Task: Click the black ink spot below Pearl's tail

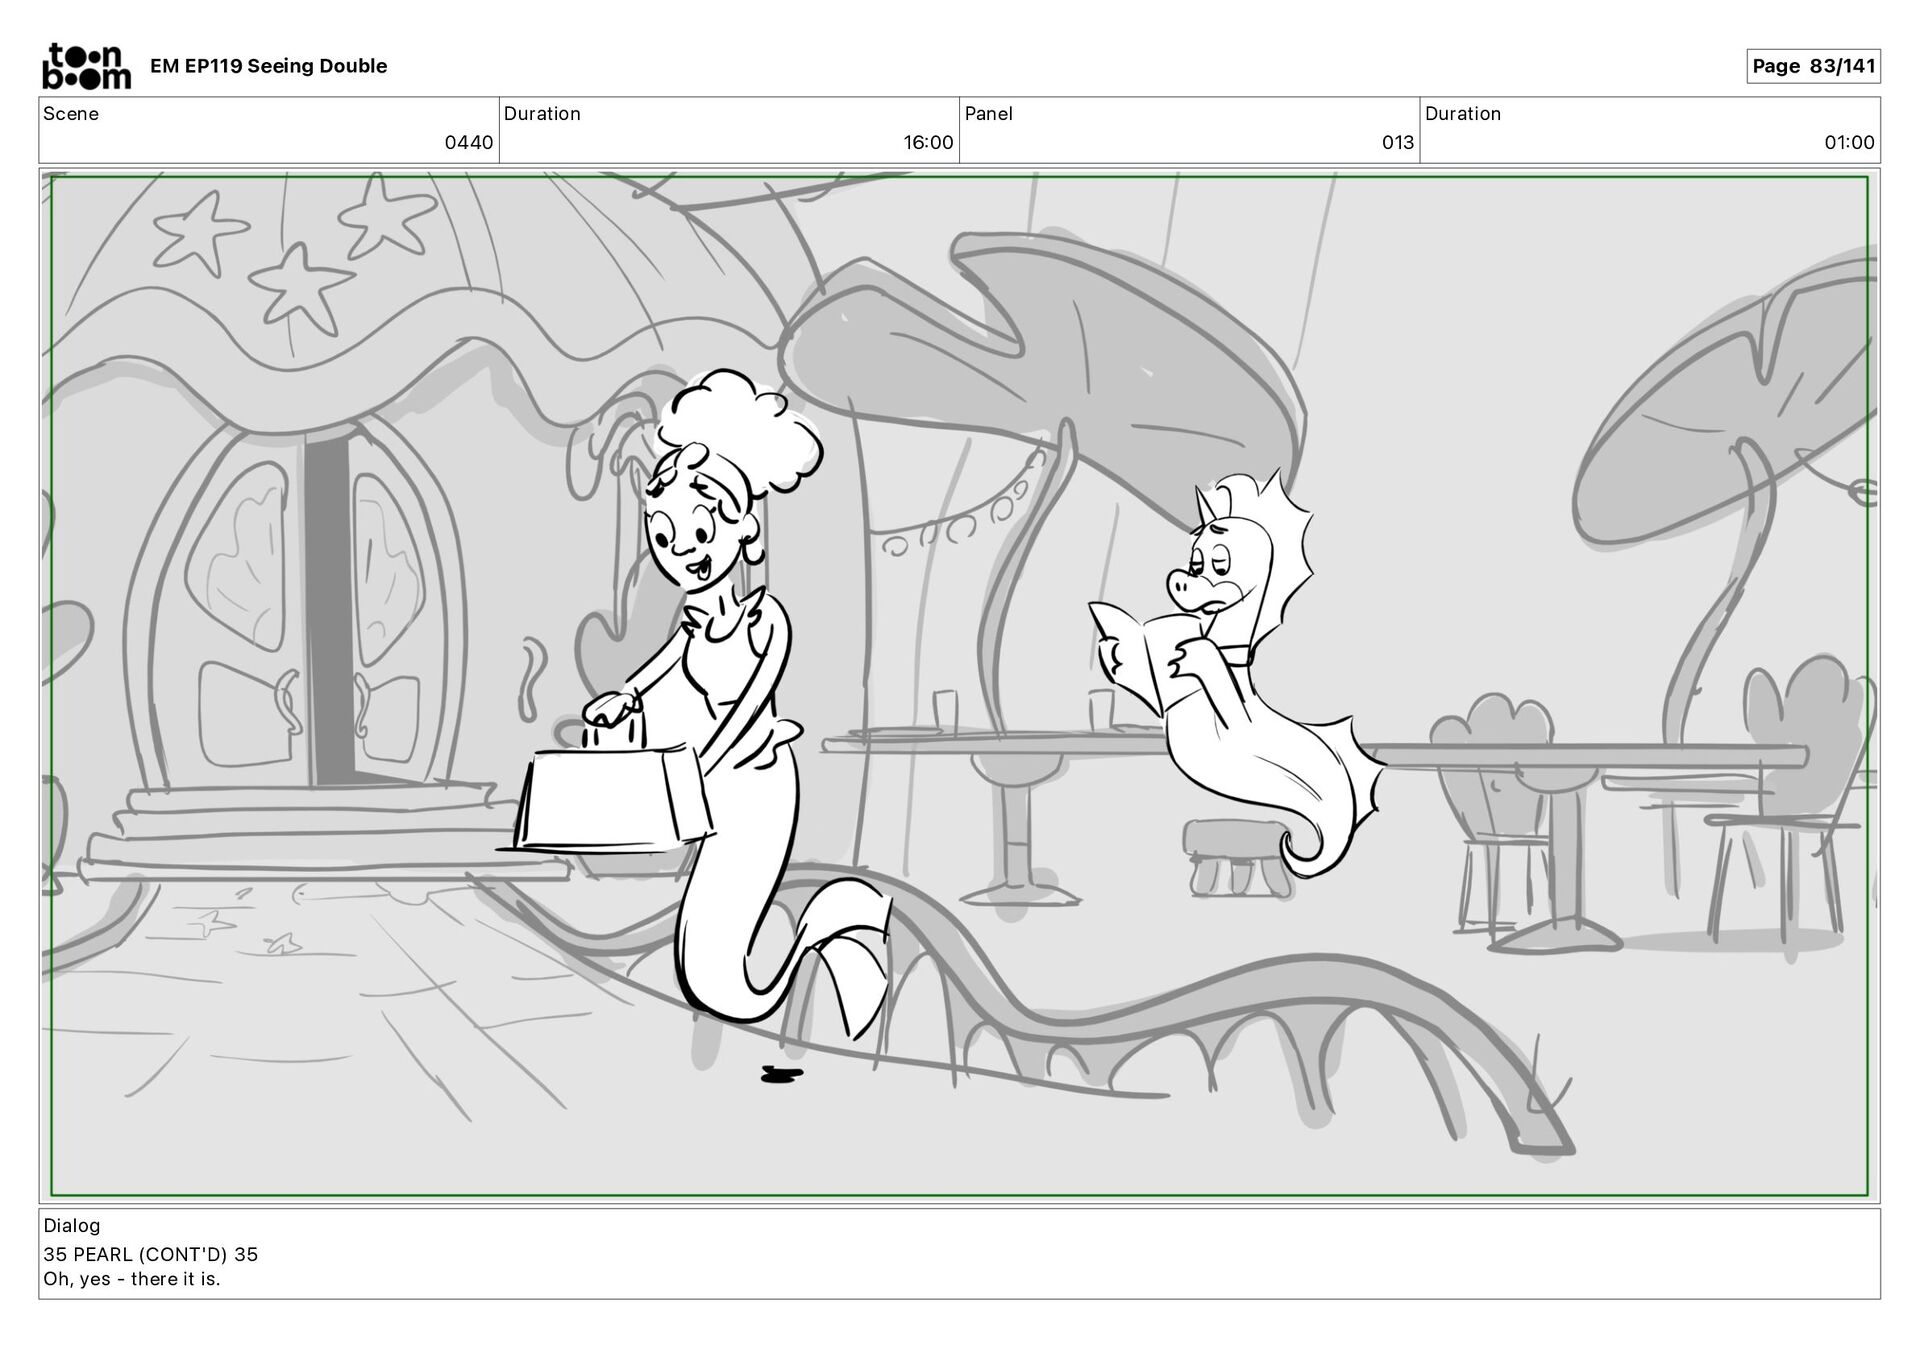Action: (x=780, y=1075)
